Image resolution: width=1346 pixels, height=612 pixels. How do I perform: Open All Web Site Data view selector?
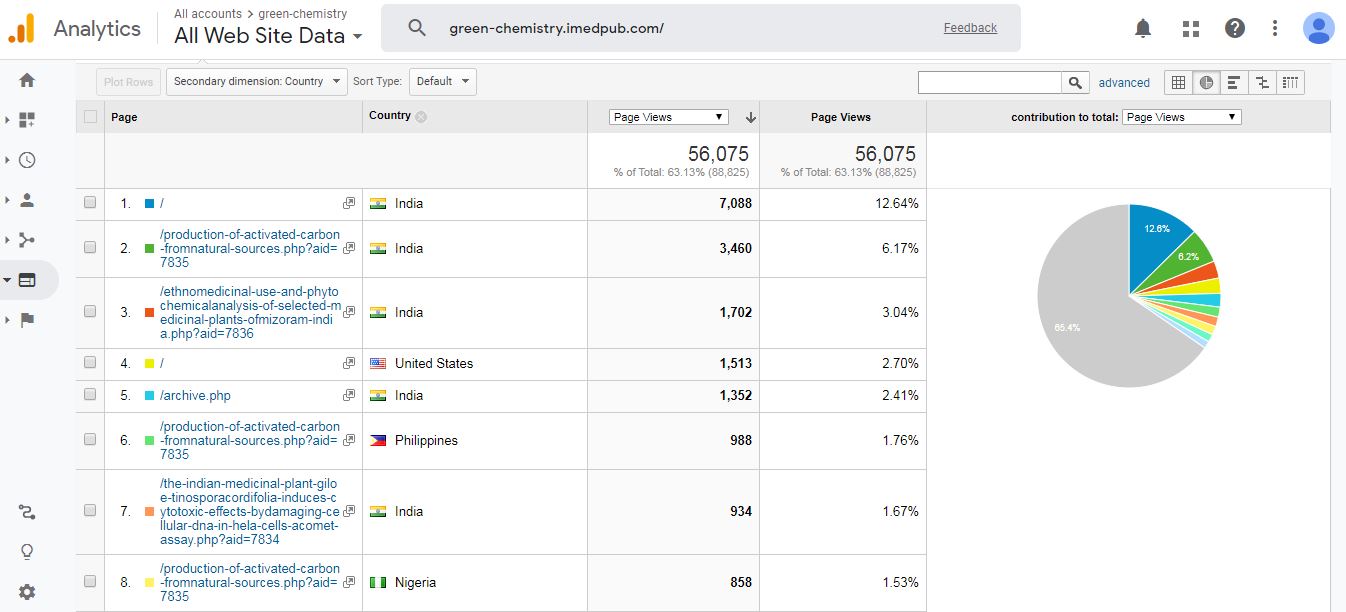[268, 37]
